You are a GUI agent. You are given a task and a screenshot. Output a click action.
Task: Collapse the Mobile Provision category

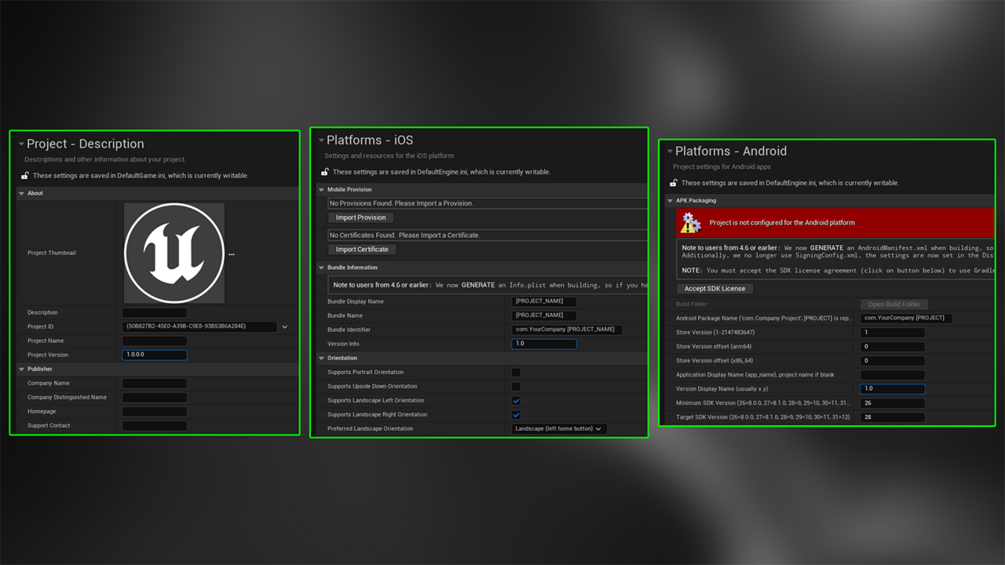322,190
